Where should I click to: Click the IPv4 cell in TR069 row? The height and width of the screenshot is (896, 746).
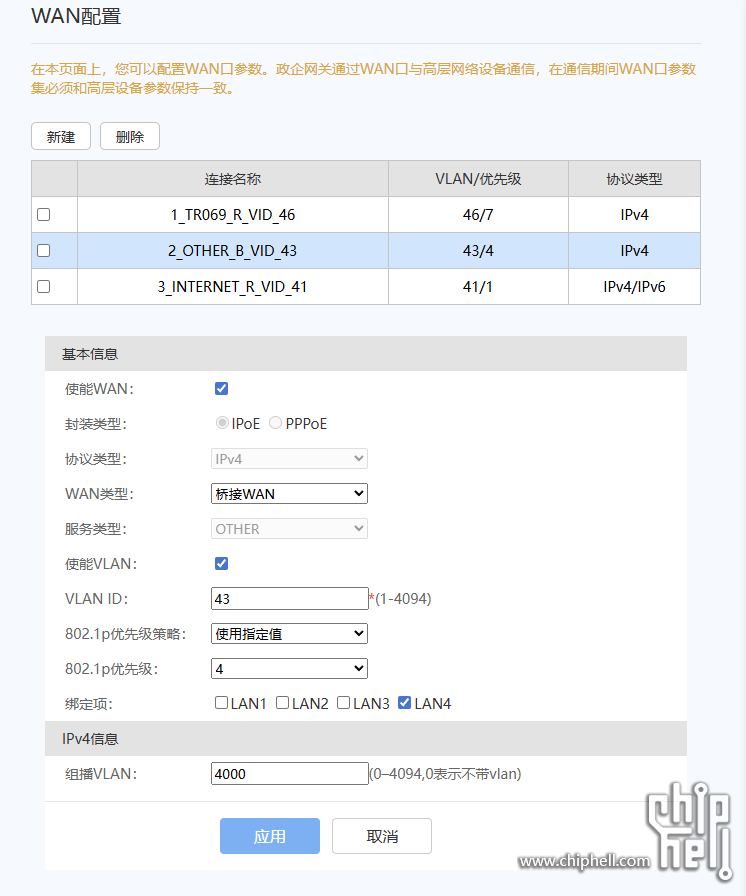(x=635, y=215)
